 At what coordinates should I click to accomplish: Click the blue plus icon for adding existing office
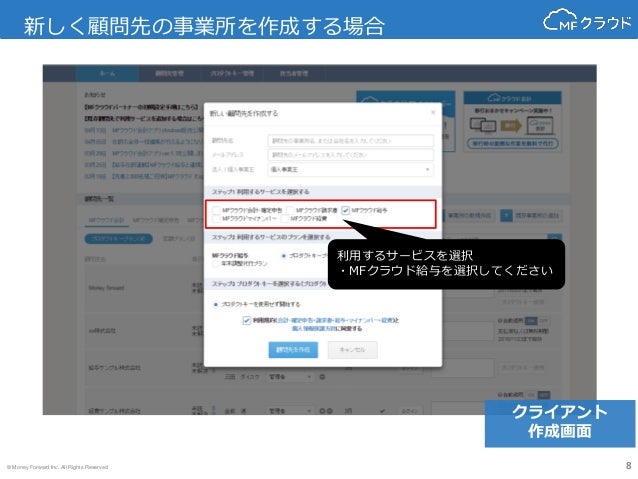(506, 215)
